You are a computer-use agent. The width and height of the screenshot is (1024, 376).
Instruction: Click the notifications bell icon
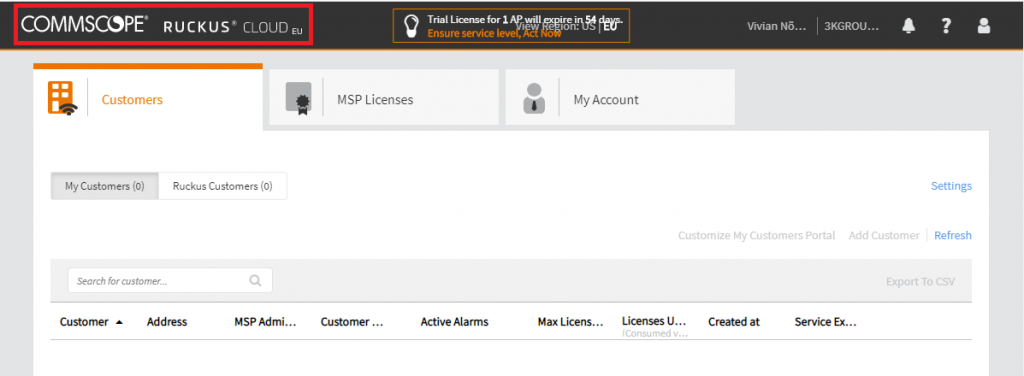[x=908, y=25]
